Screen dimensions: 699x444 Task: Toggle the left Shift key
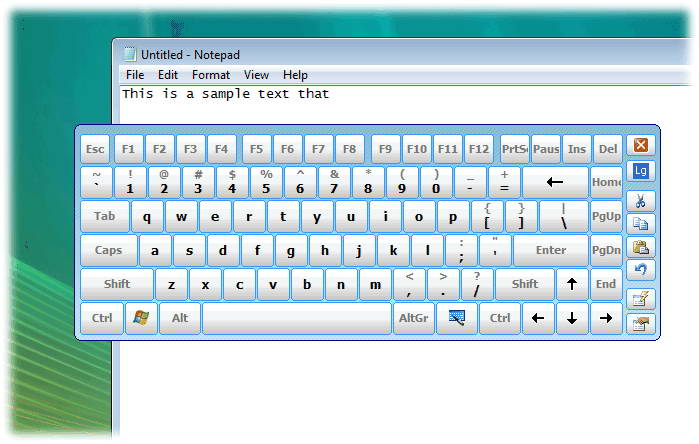tap(117, 284)
